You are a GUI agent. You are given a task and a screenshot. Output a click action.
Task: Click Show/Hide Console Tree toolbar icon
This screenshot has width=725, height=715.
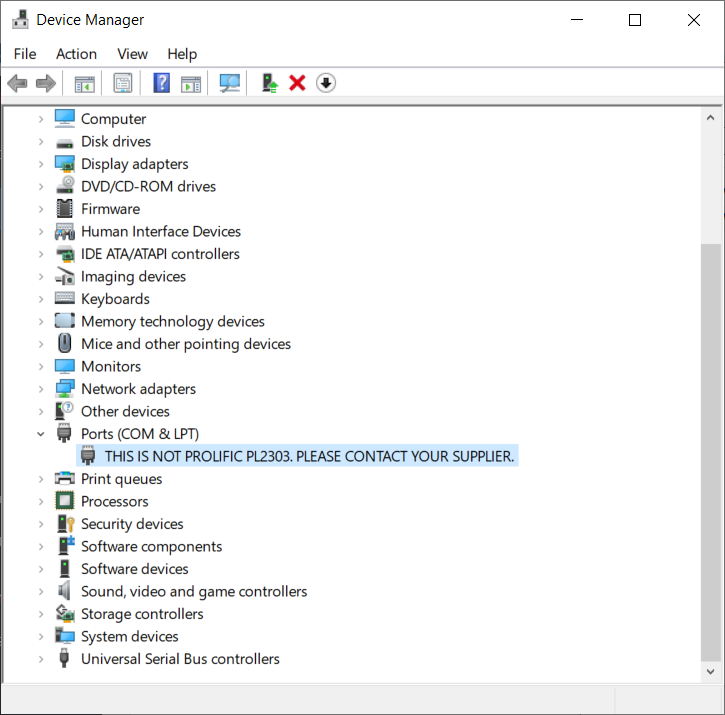pos(85,83)
